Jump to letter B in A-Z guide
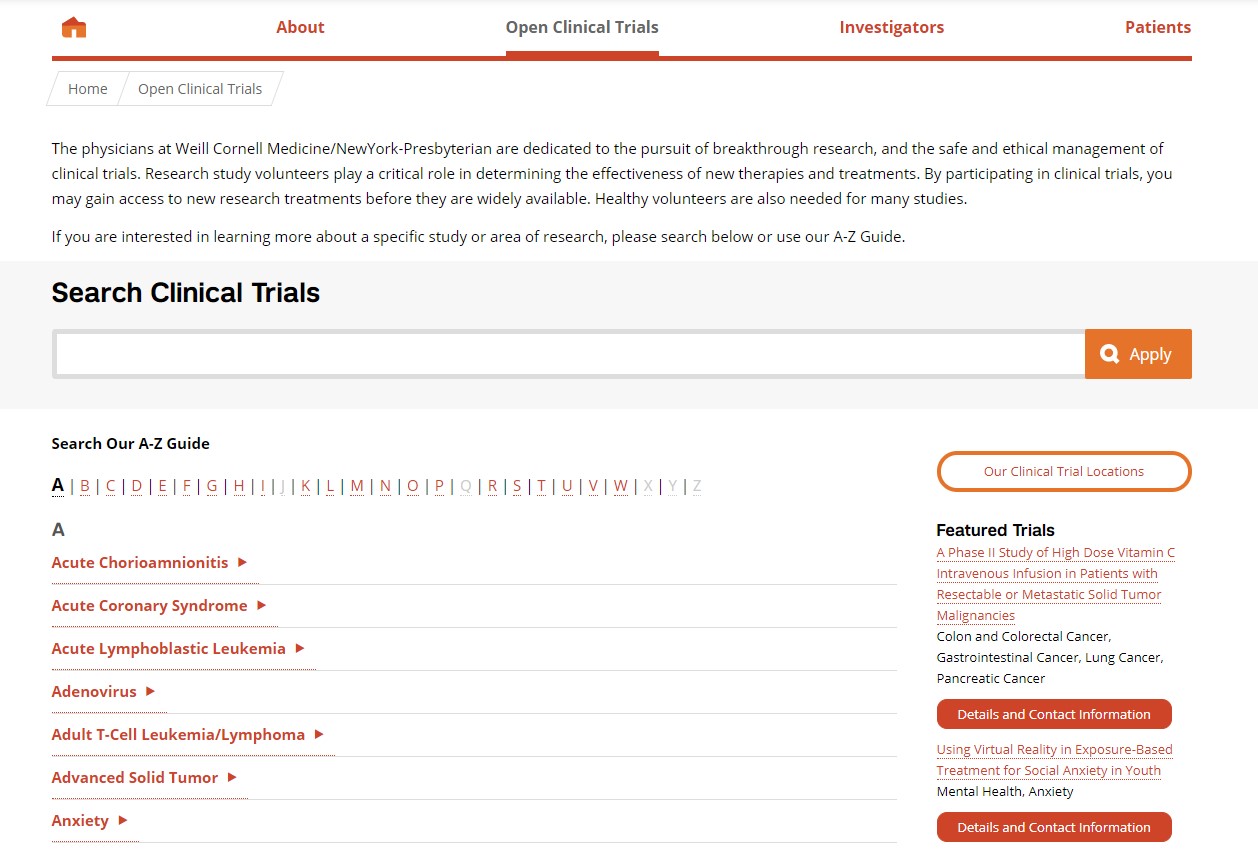 click(x=85, y=486)
